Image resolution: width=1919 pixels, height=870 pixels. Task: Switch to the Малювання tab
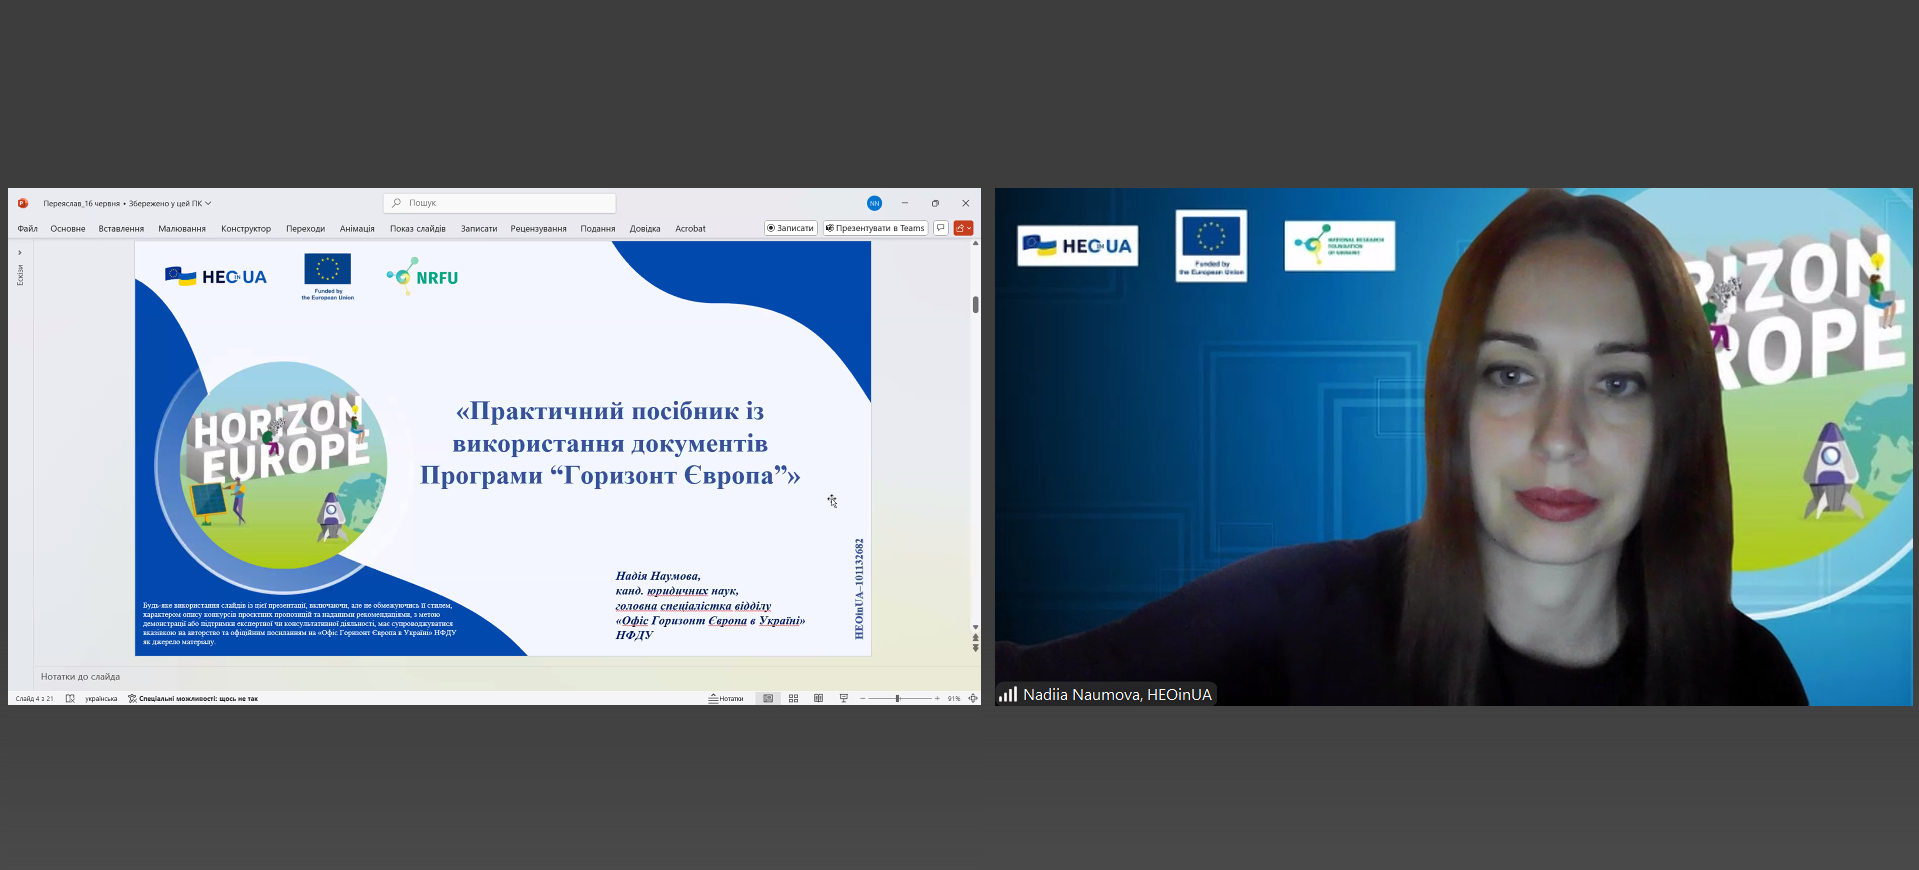coord(182,229)
